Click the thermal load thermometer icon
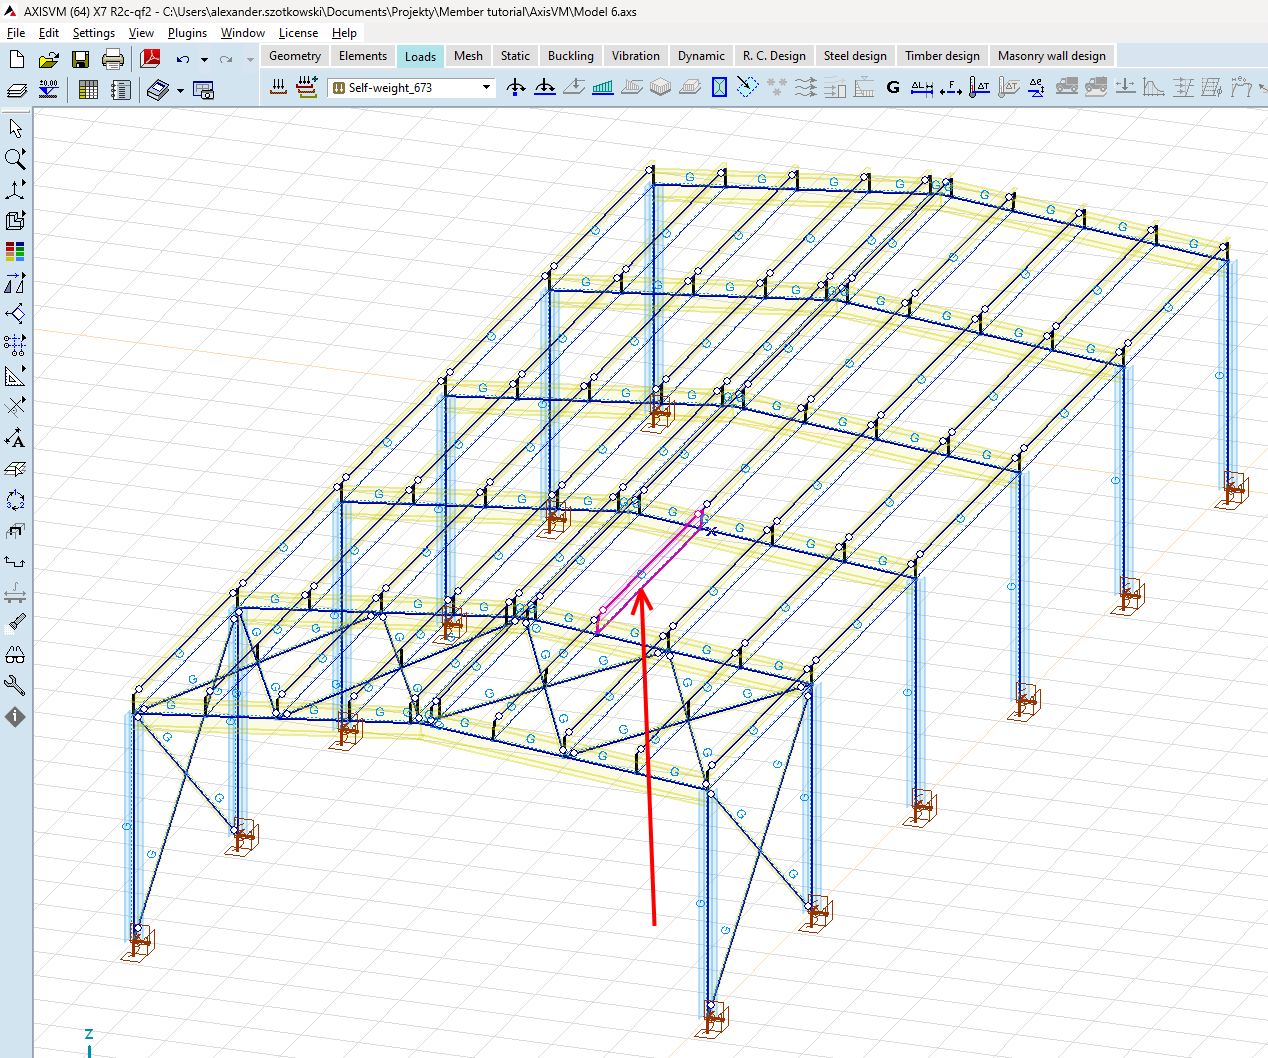1268x1058 pixels. click(980, 88)
